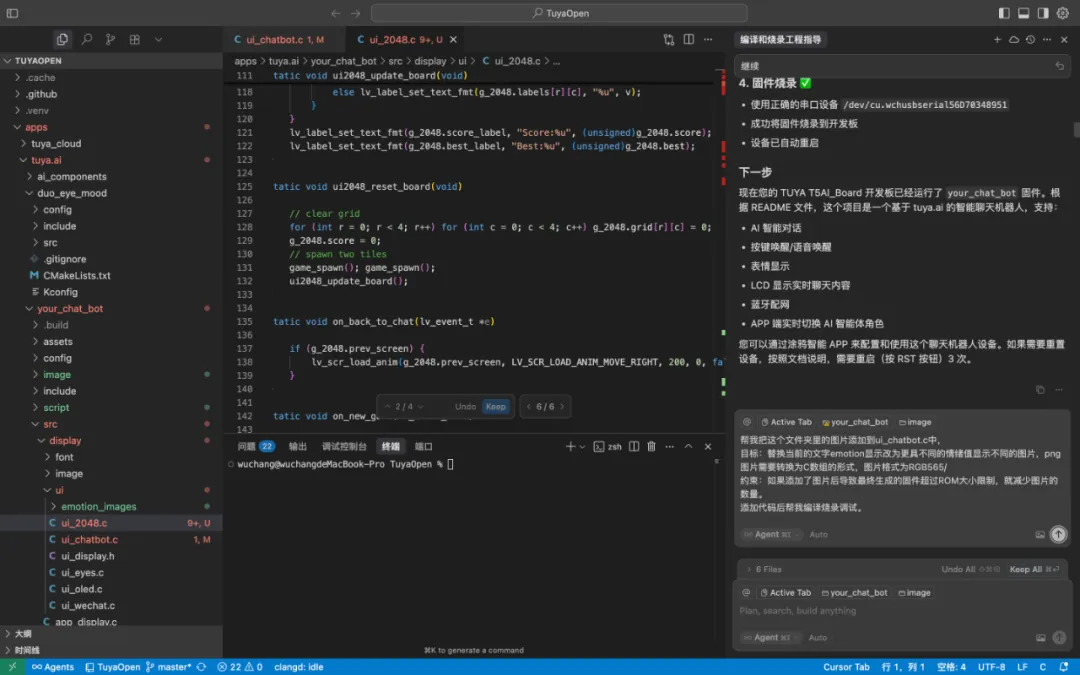Open Cursor settings gear icon
1080x675 pixels.
tap(1063, 13)
